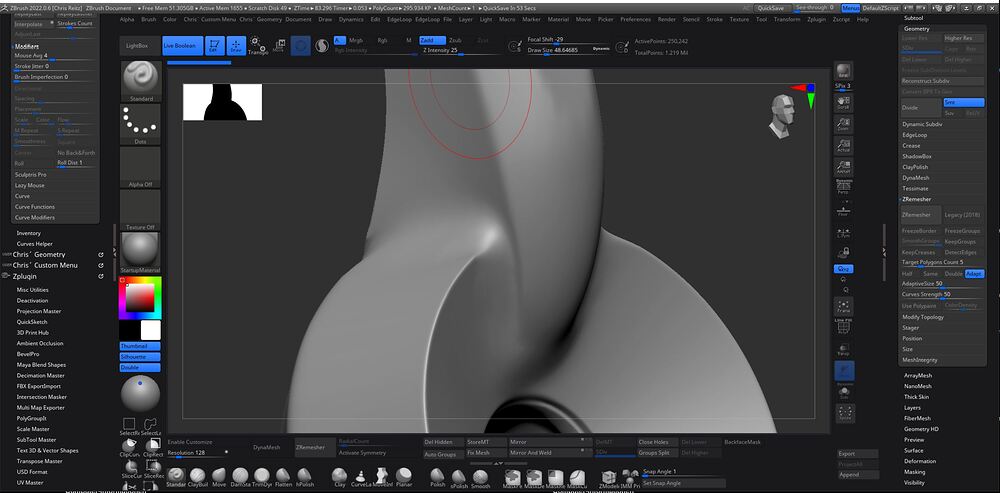
Task: Activate Draw mode button
Action: [236, 45]
